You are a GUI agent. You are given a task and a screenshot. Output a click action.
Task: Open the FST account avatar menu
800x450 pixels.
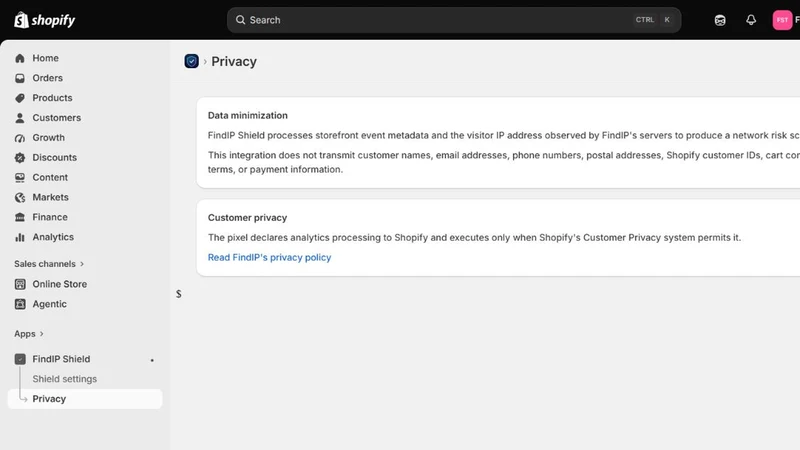click(x=782, y=20)
